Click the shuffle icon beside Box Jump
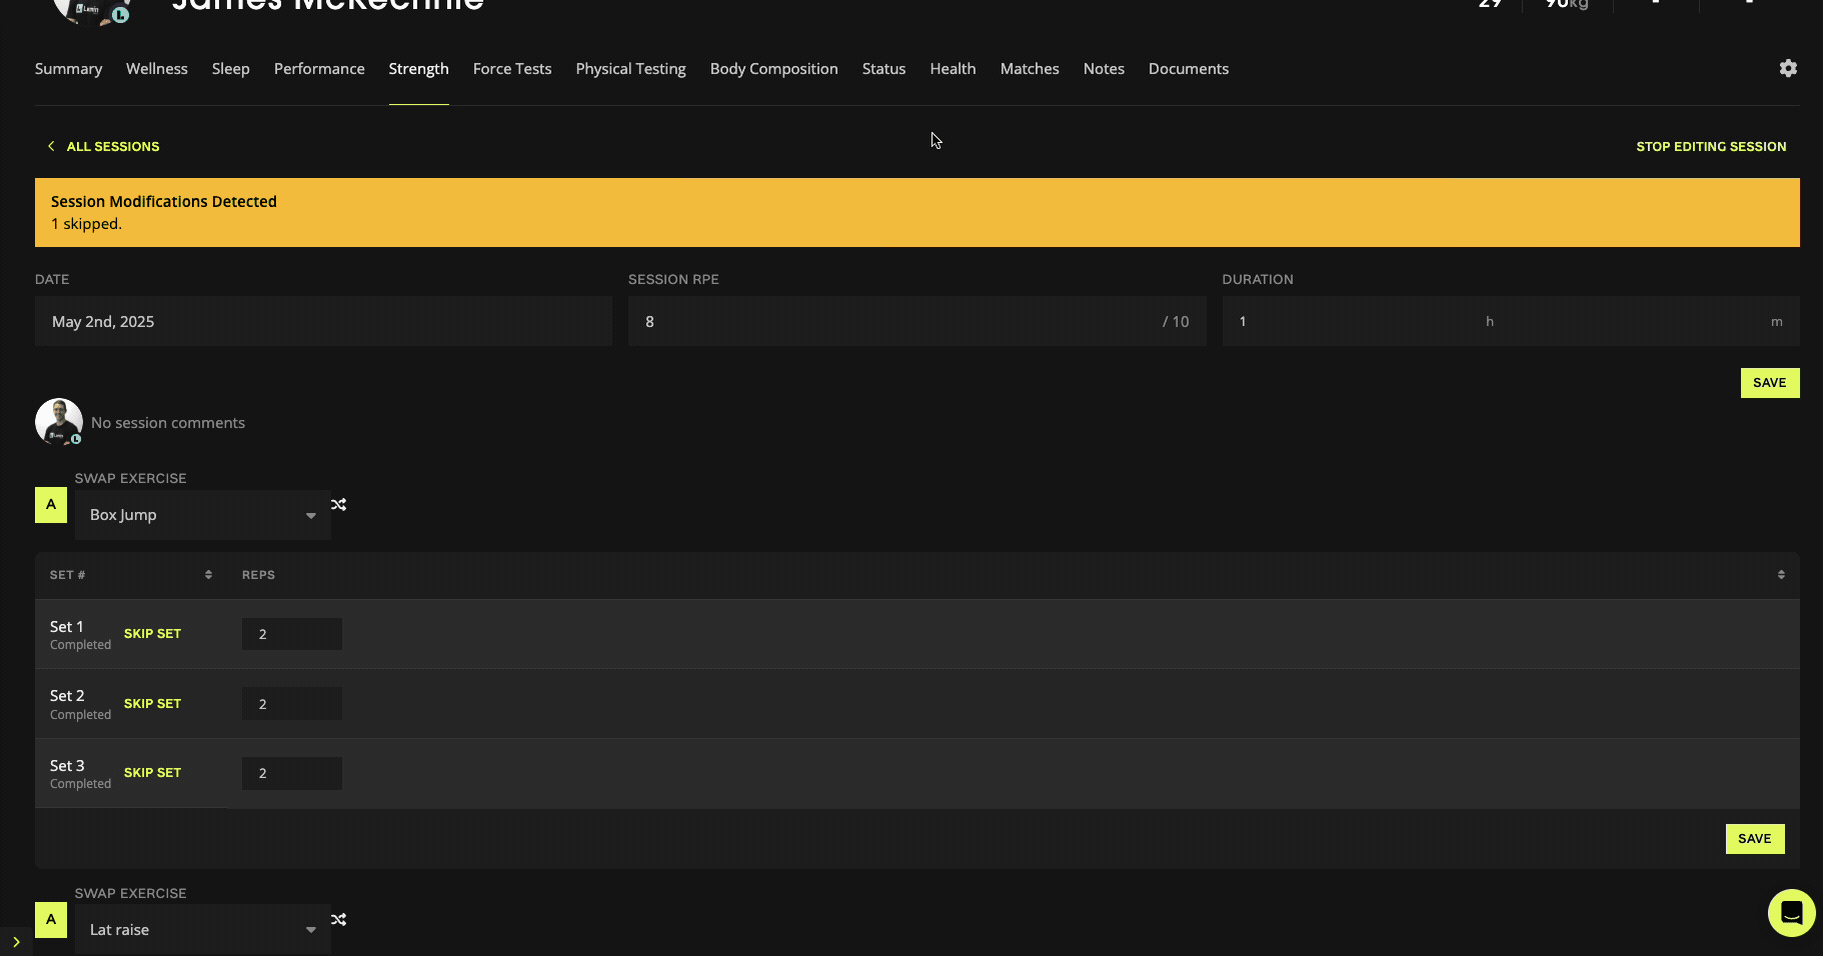This screenshot has width=1823, height=956. 339,505
